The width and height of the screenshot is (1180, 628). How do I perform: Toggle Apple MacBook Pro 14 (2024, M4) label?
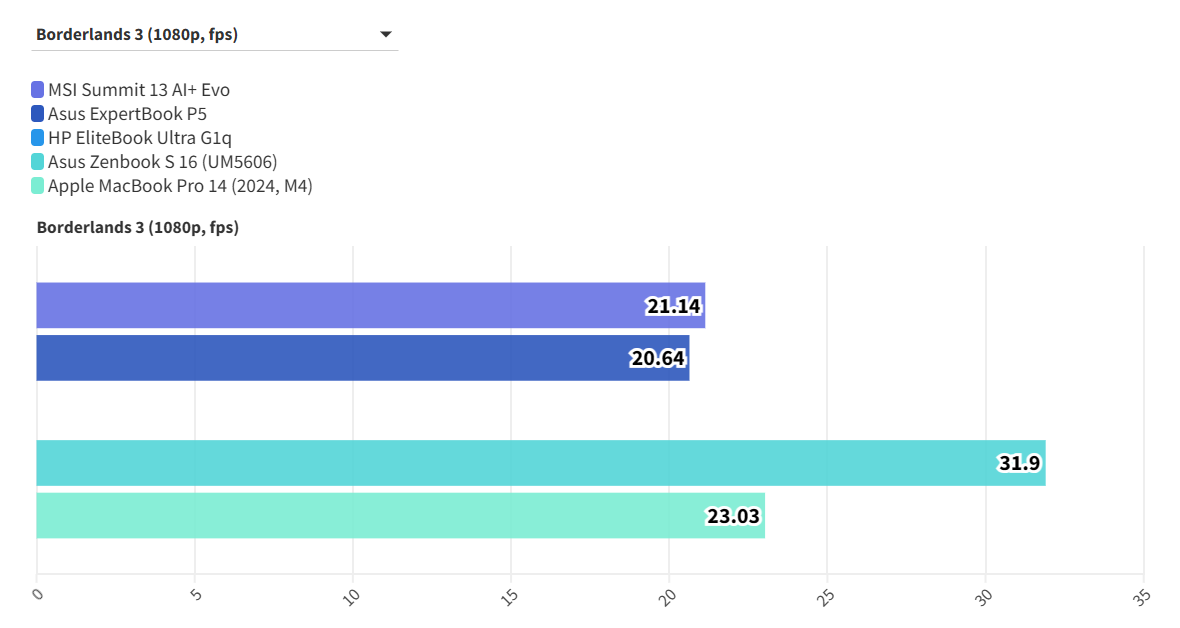tap(180, 186)
